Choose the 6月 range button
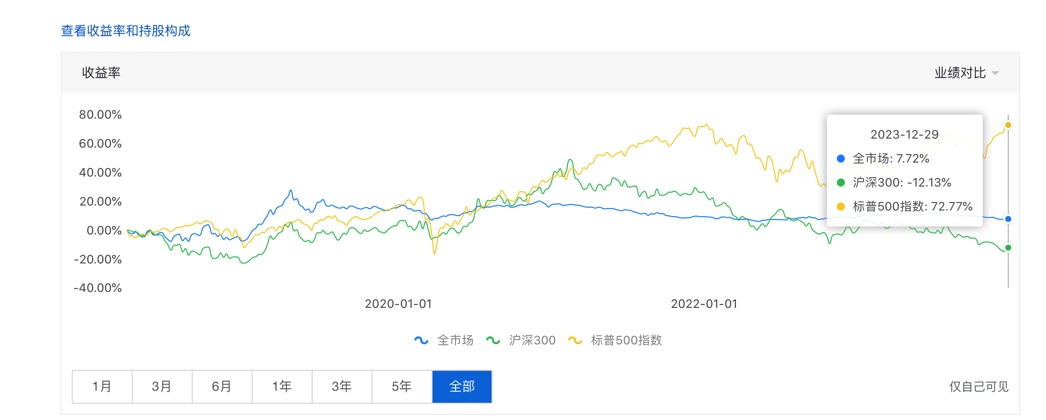1046x420 pixels. point(221,387)
